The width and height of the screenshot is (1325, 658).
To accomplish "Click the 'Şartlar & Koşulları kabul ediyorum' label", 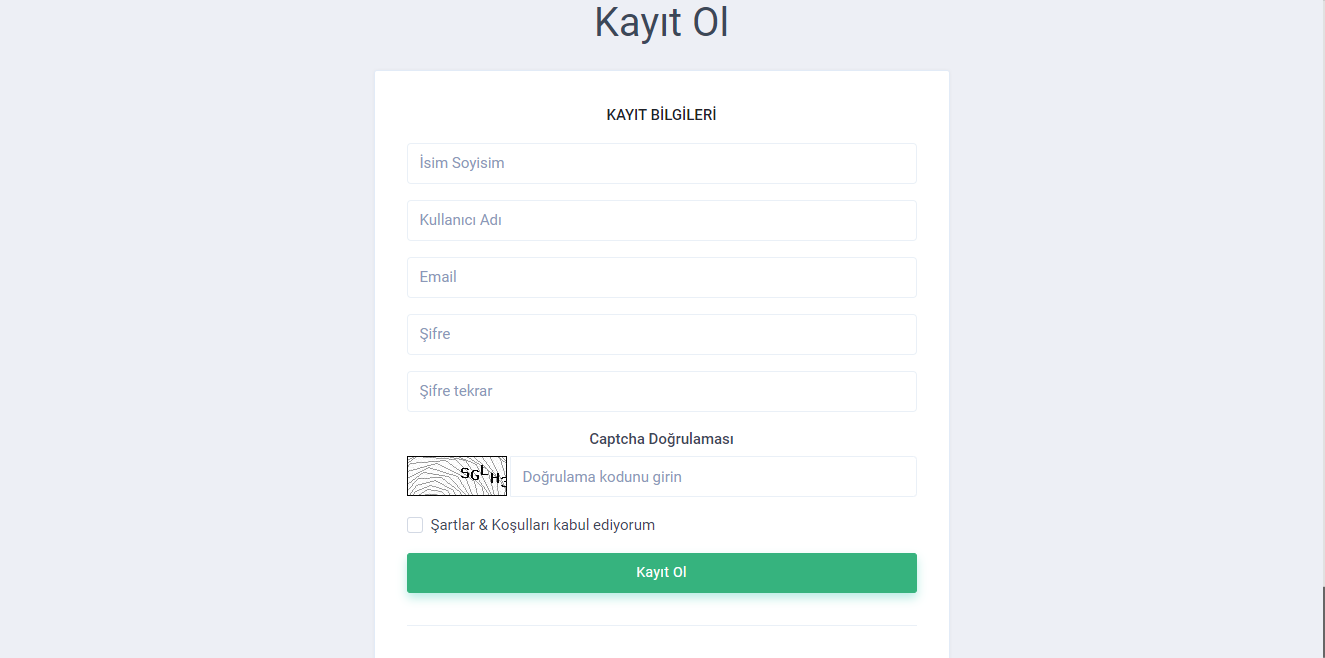I will tap(542, 525).
